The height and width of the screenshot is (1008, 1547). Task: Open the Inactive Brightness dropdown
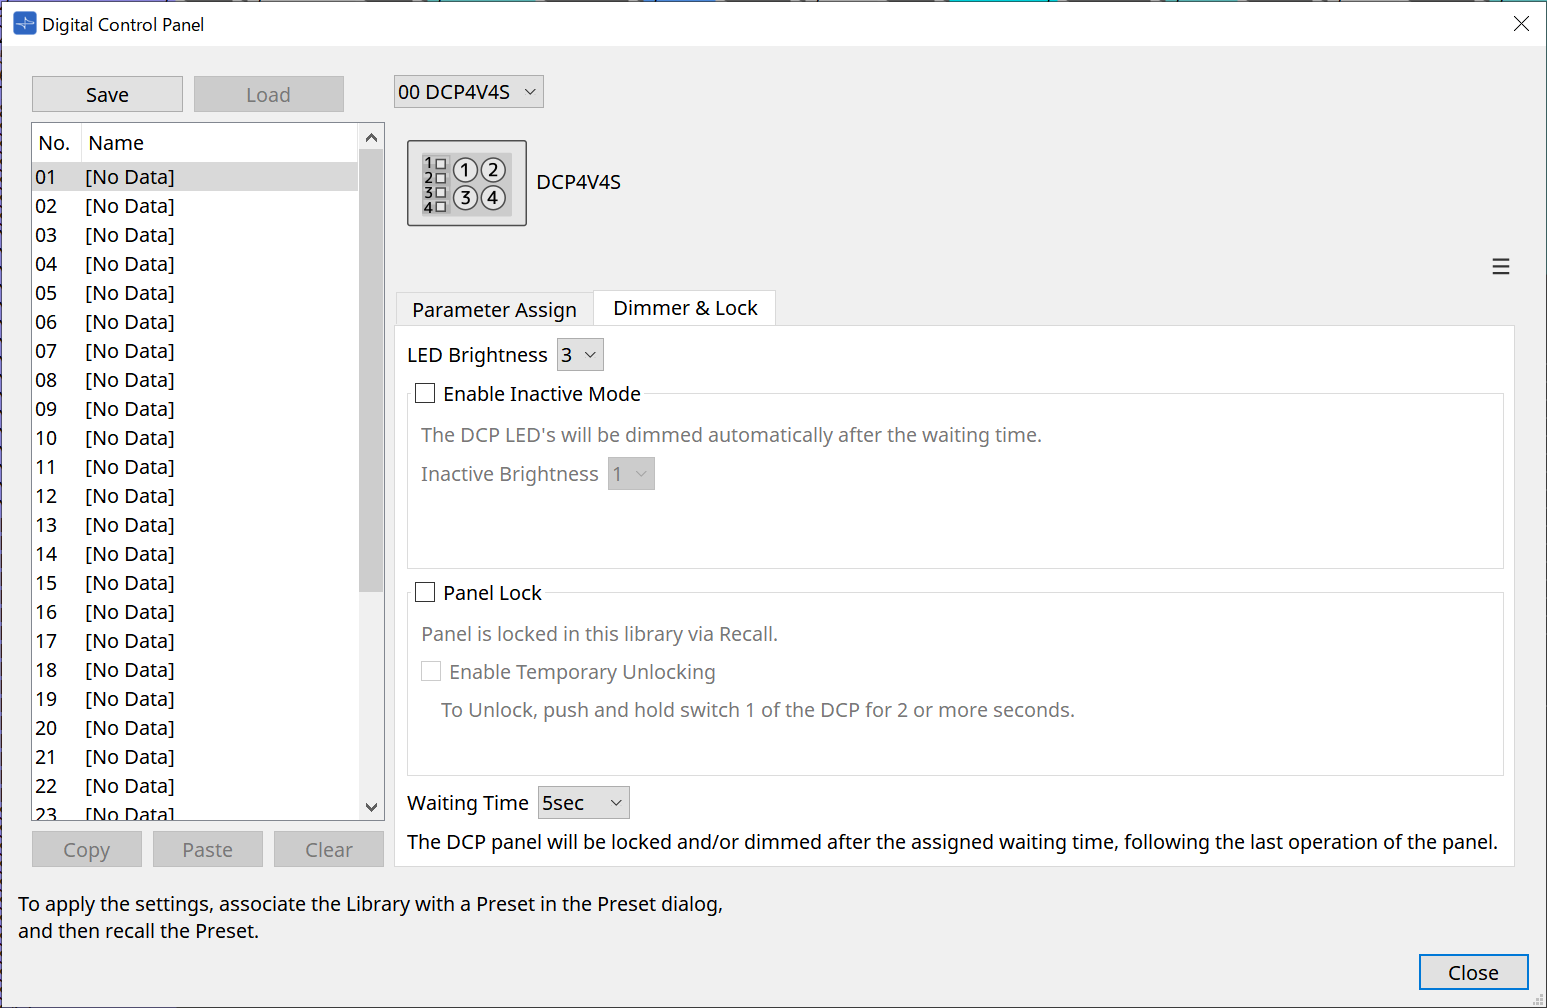pos(631,474)
